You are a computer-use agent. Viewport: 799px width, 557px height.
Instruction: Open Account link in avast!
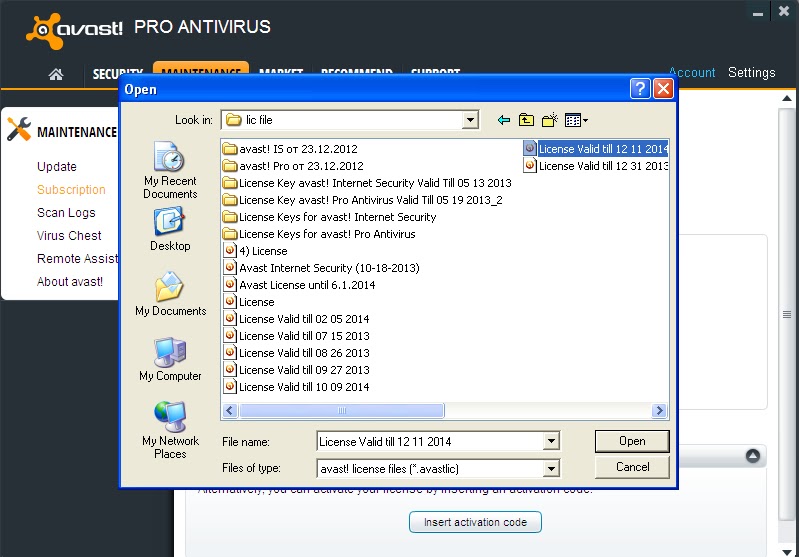pos(692,73)
